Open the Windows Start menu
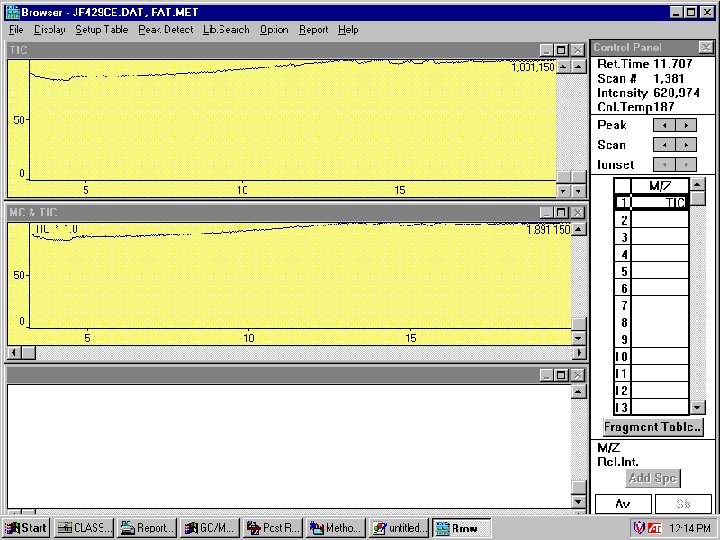720x540 pixels. pyautogui.click(x=26, y=528)
